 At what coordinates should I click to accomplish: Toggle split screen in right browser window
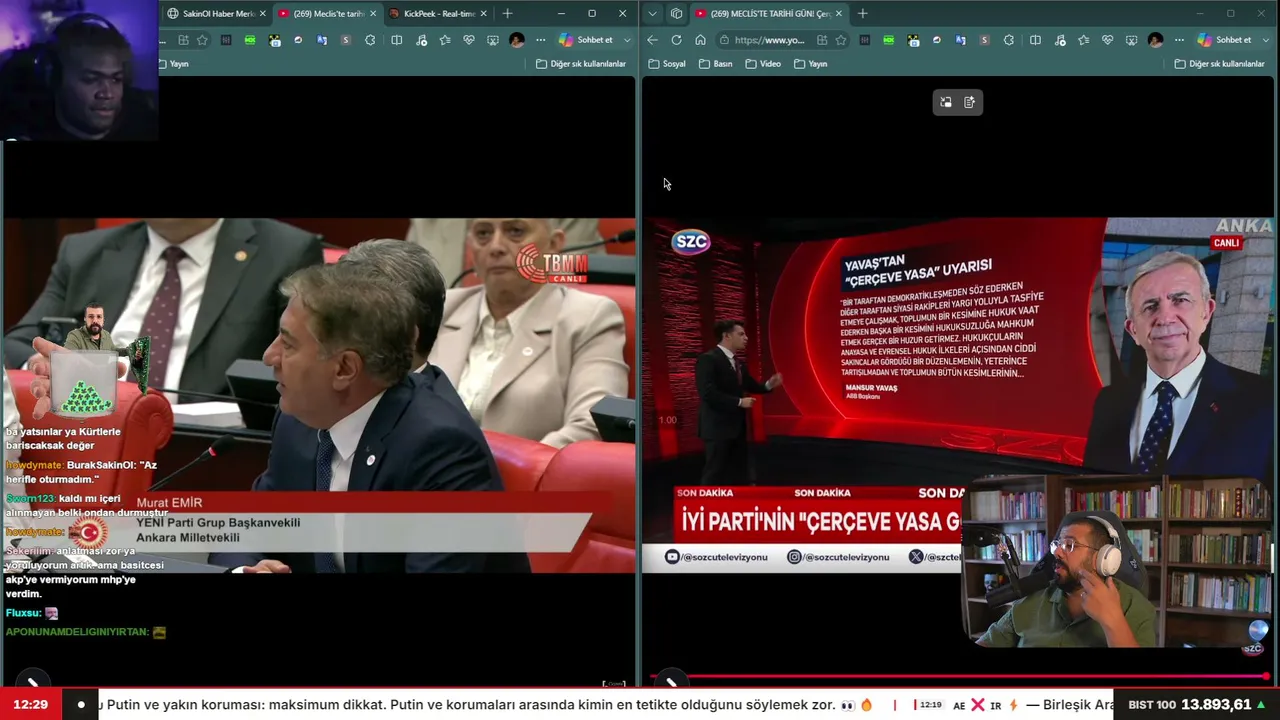click(1035, 40)
